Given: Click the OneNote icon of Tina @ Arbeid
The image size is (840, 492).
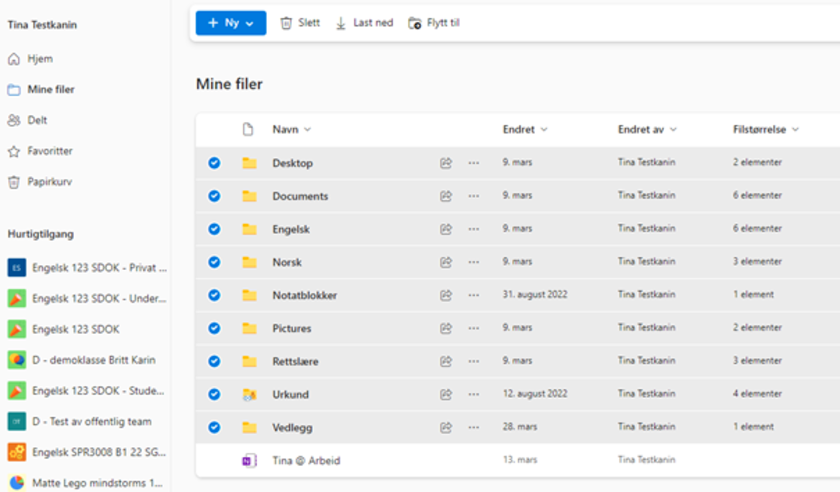Looking at the screenshot, I should tap(249, 460).
